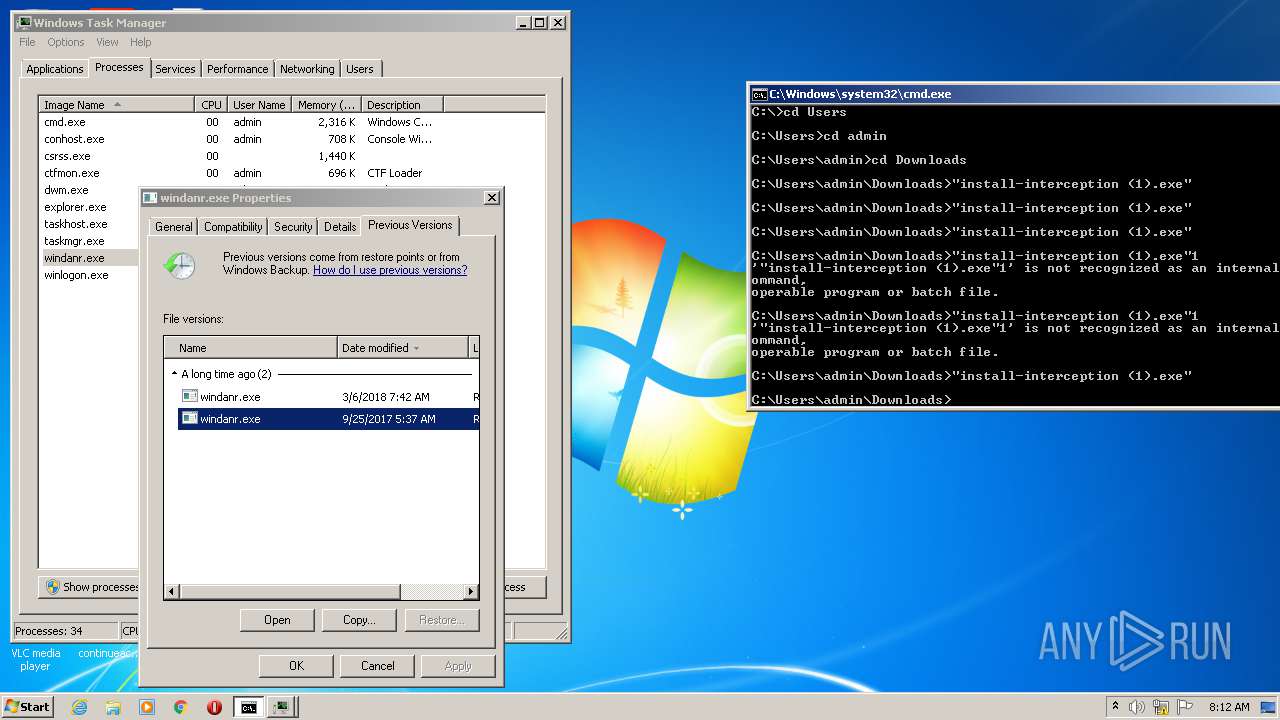Open Compatibility tab in Properties dialog
Viewport: 1280px width, 720px height.
coord(233,227)
